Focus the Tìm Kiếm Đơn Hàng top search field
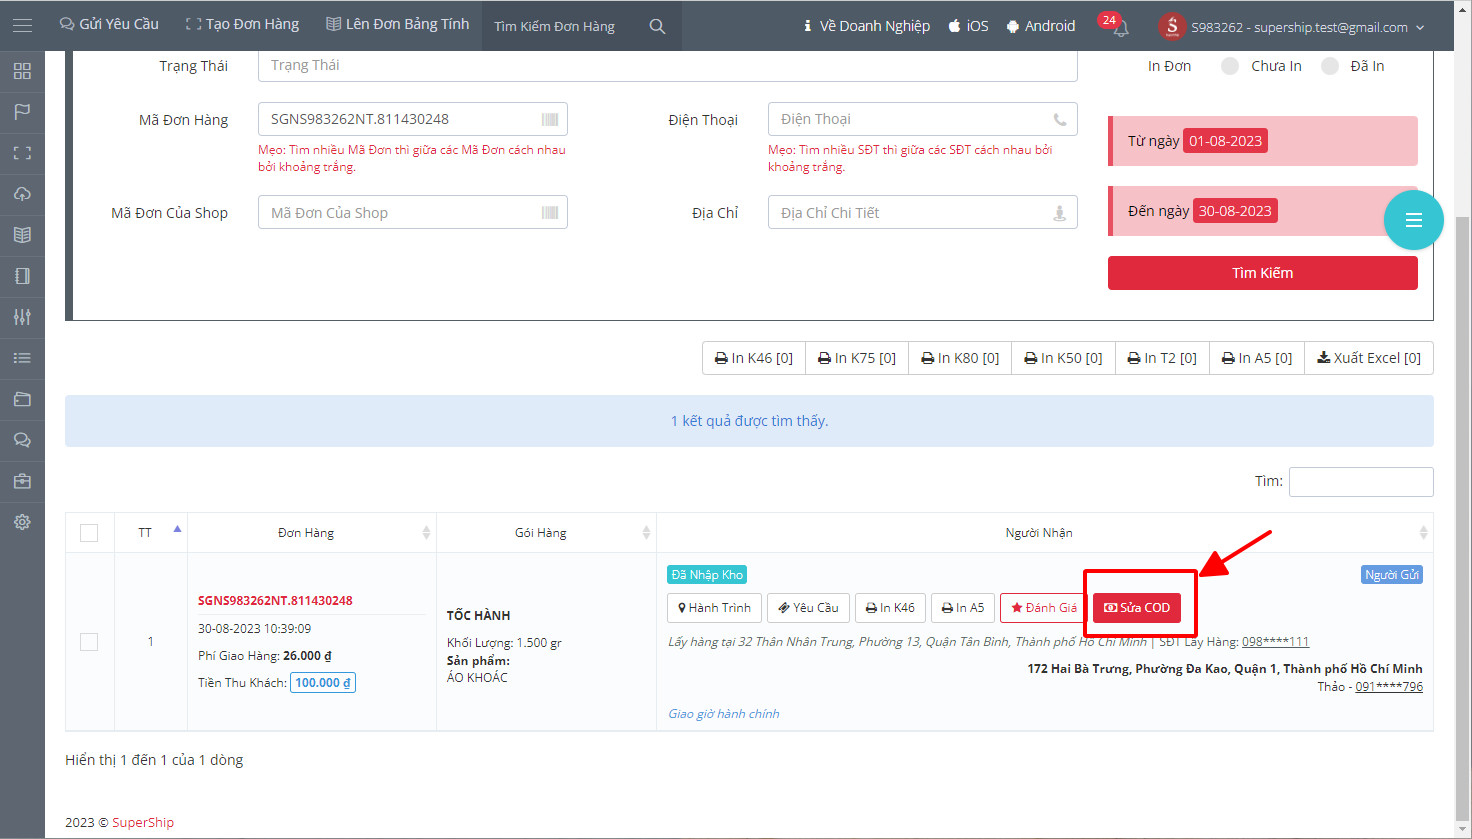The height and width of the screenshot is (839, 1472). [x=565, y=26]
